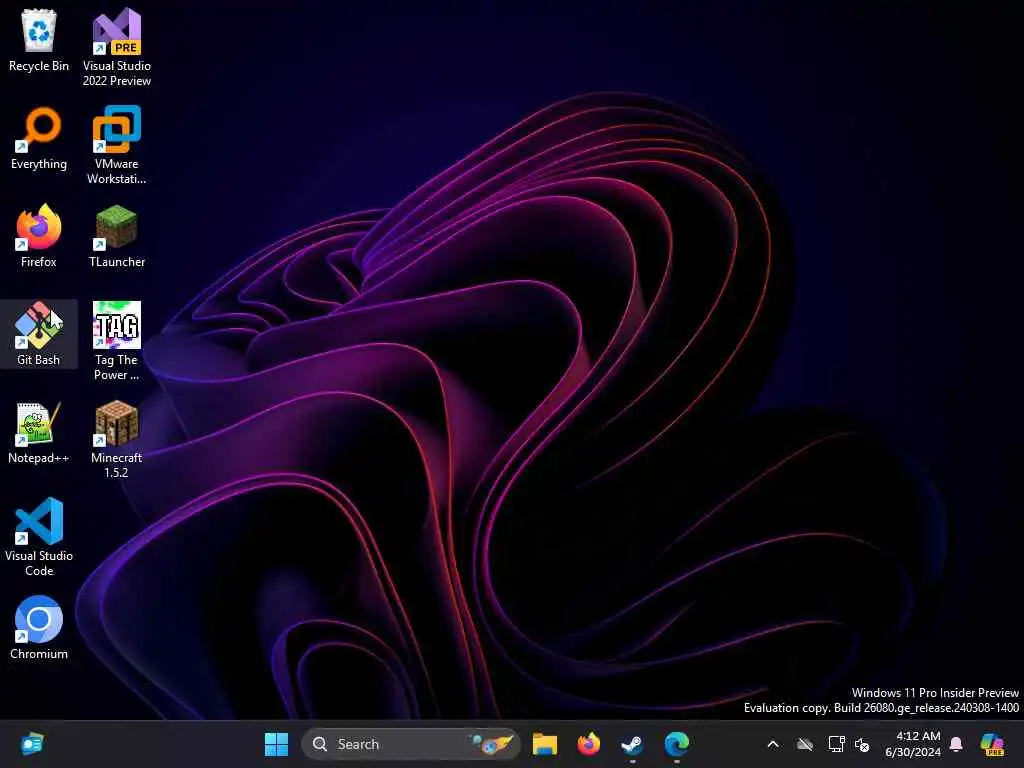Select the Chromium desktop shortcut

click(39, 628)
